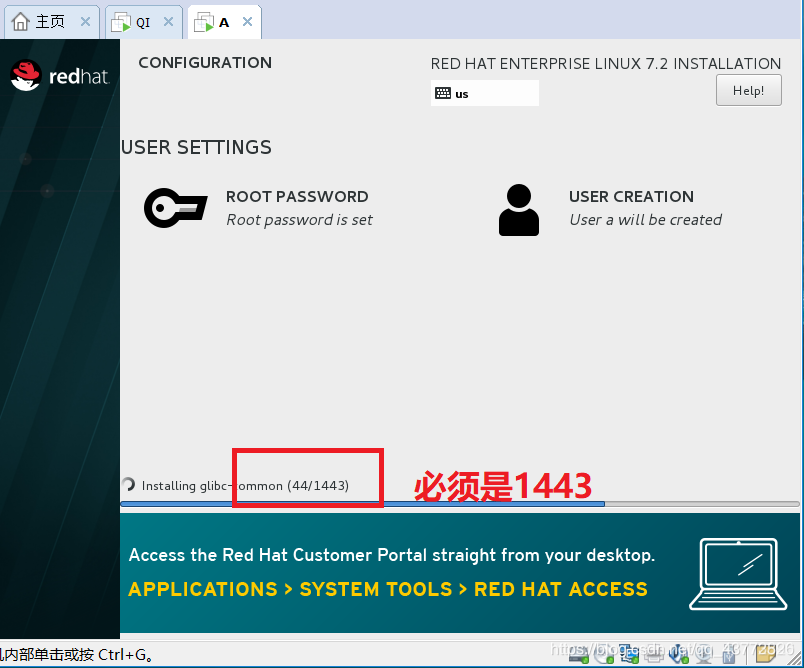
Task: Click the CD/DVD drive status bar icon
Action: pos(604,654)
